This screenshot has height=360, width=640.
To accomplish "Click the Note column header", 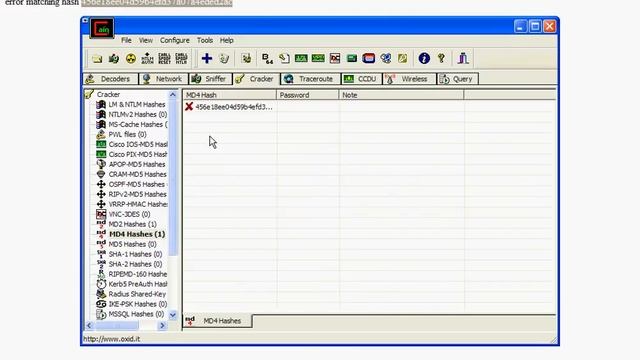I will click(402, 95).
